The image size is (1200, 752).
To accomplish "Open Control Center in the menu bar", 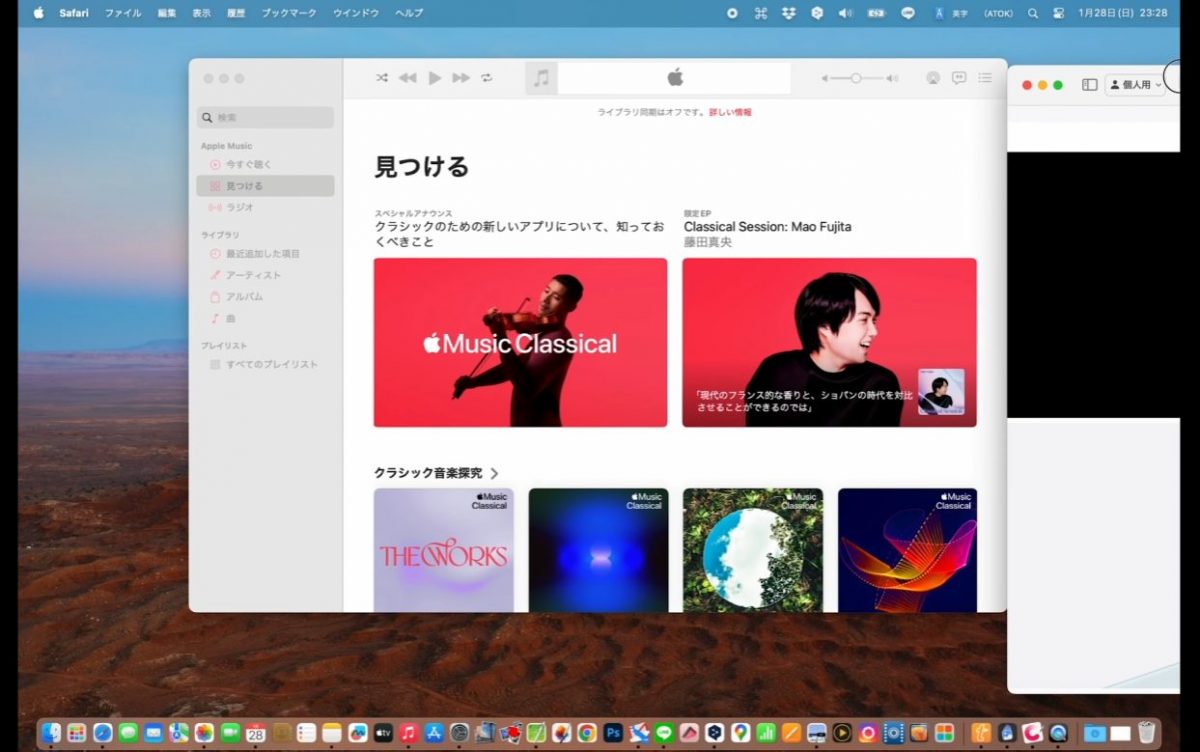I will pyautogui.click(x=1058, y=13).
